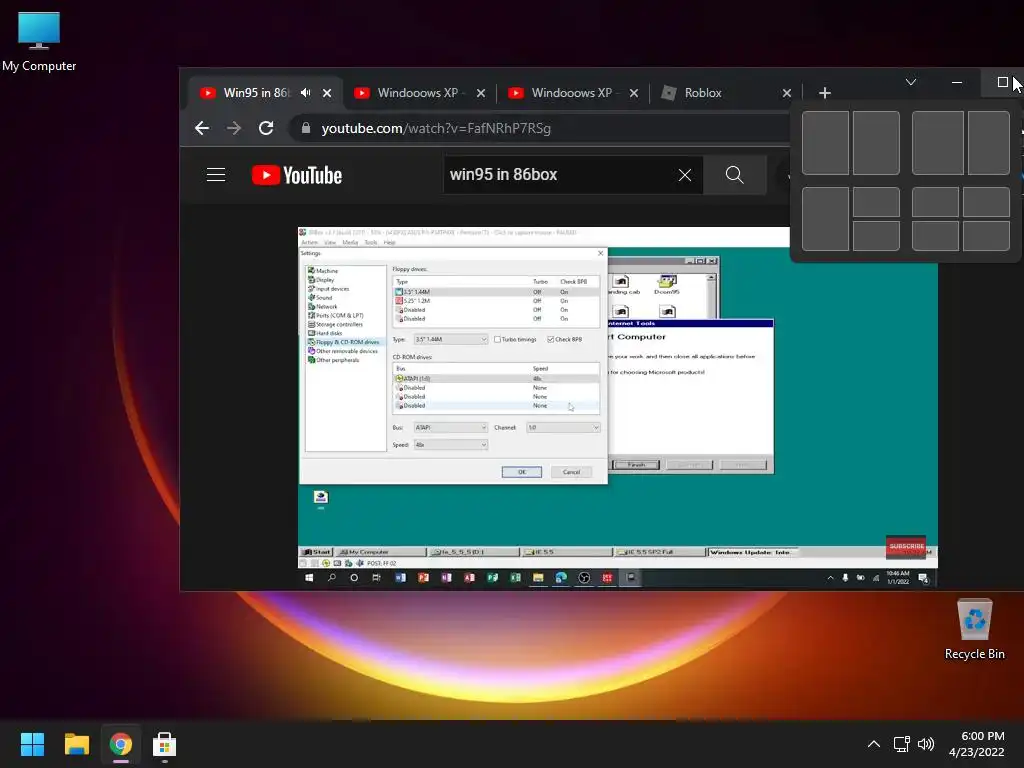Snap window to left half of the equal two-column layout

825,143
